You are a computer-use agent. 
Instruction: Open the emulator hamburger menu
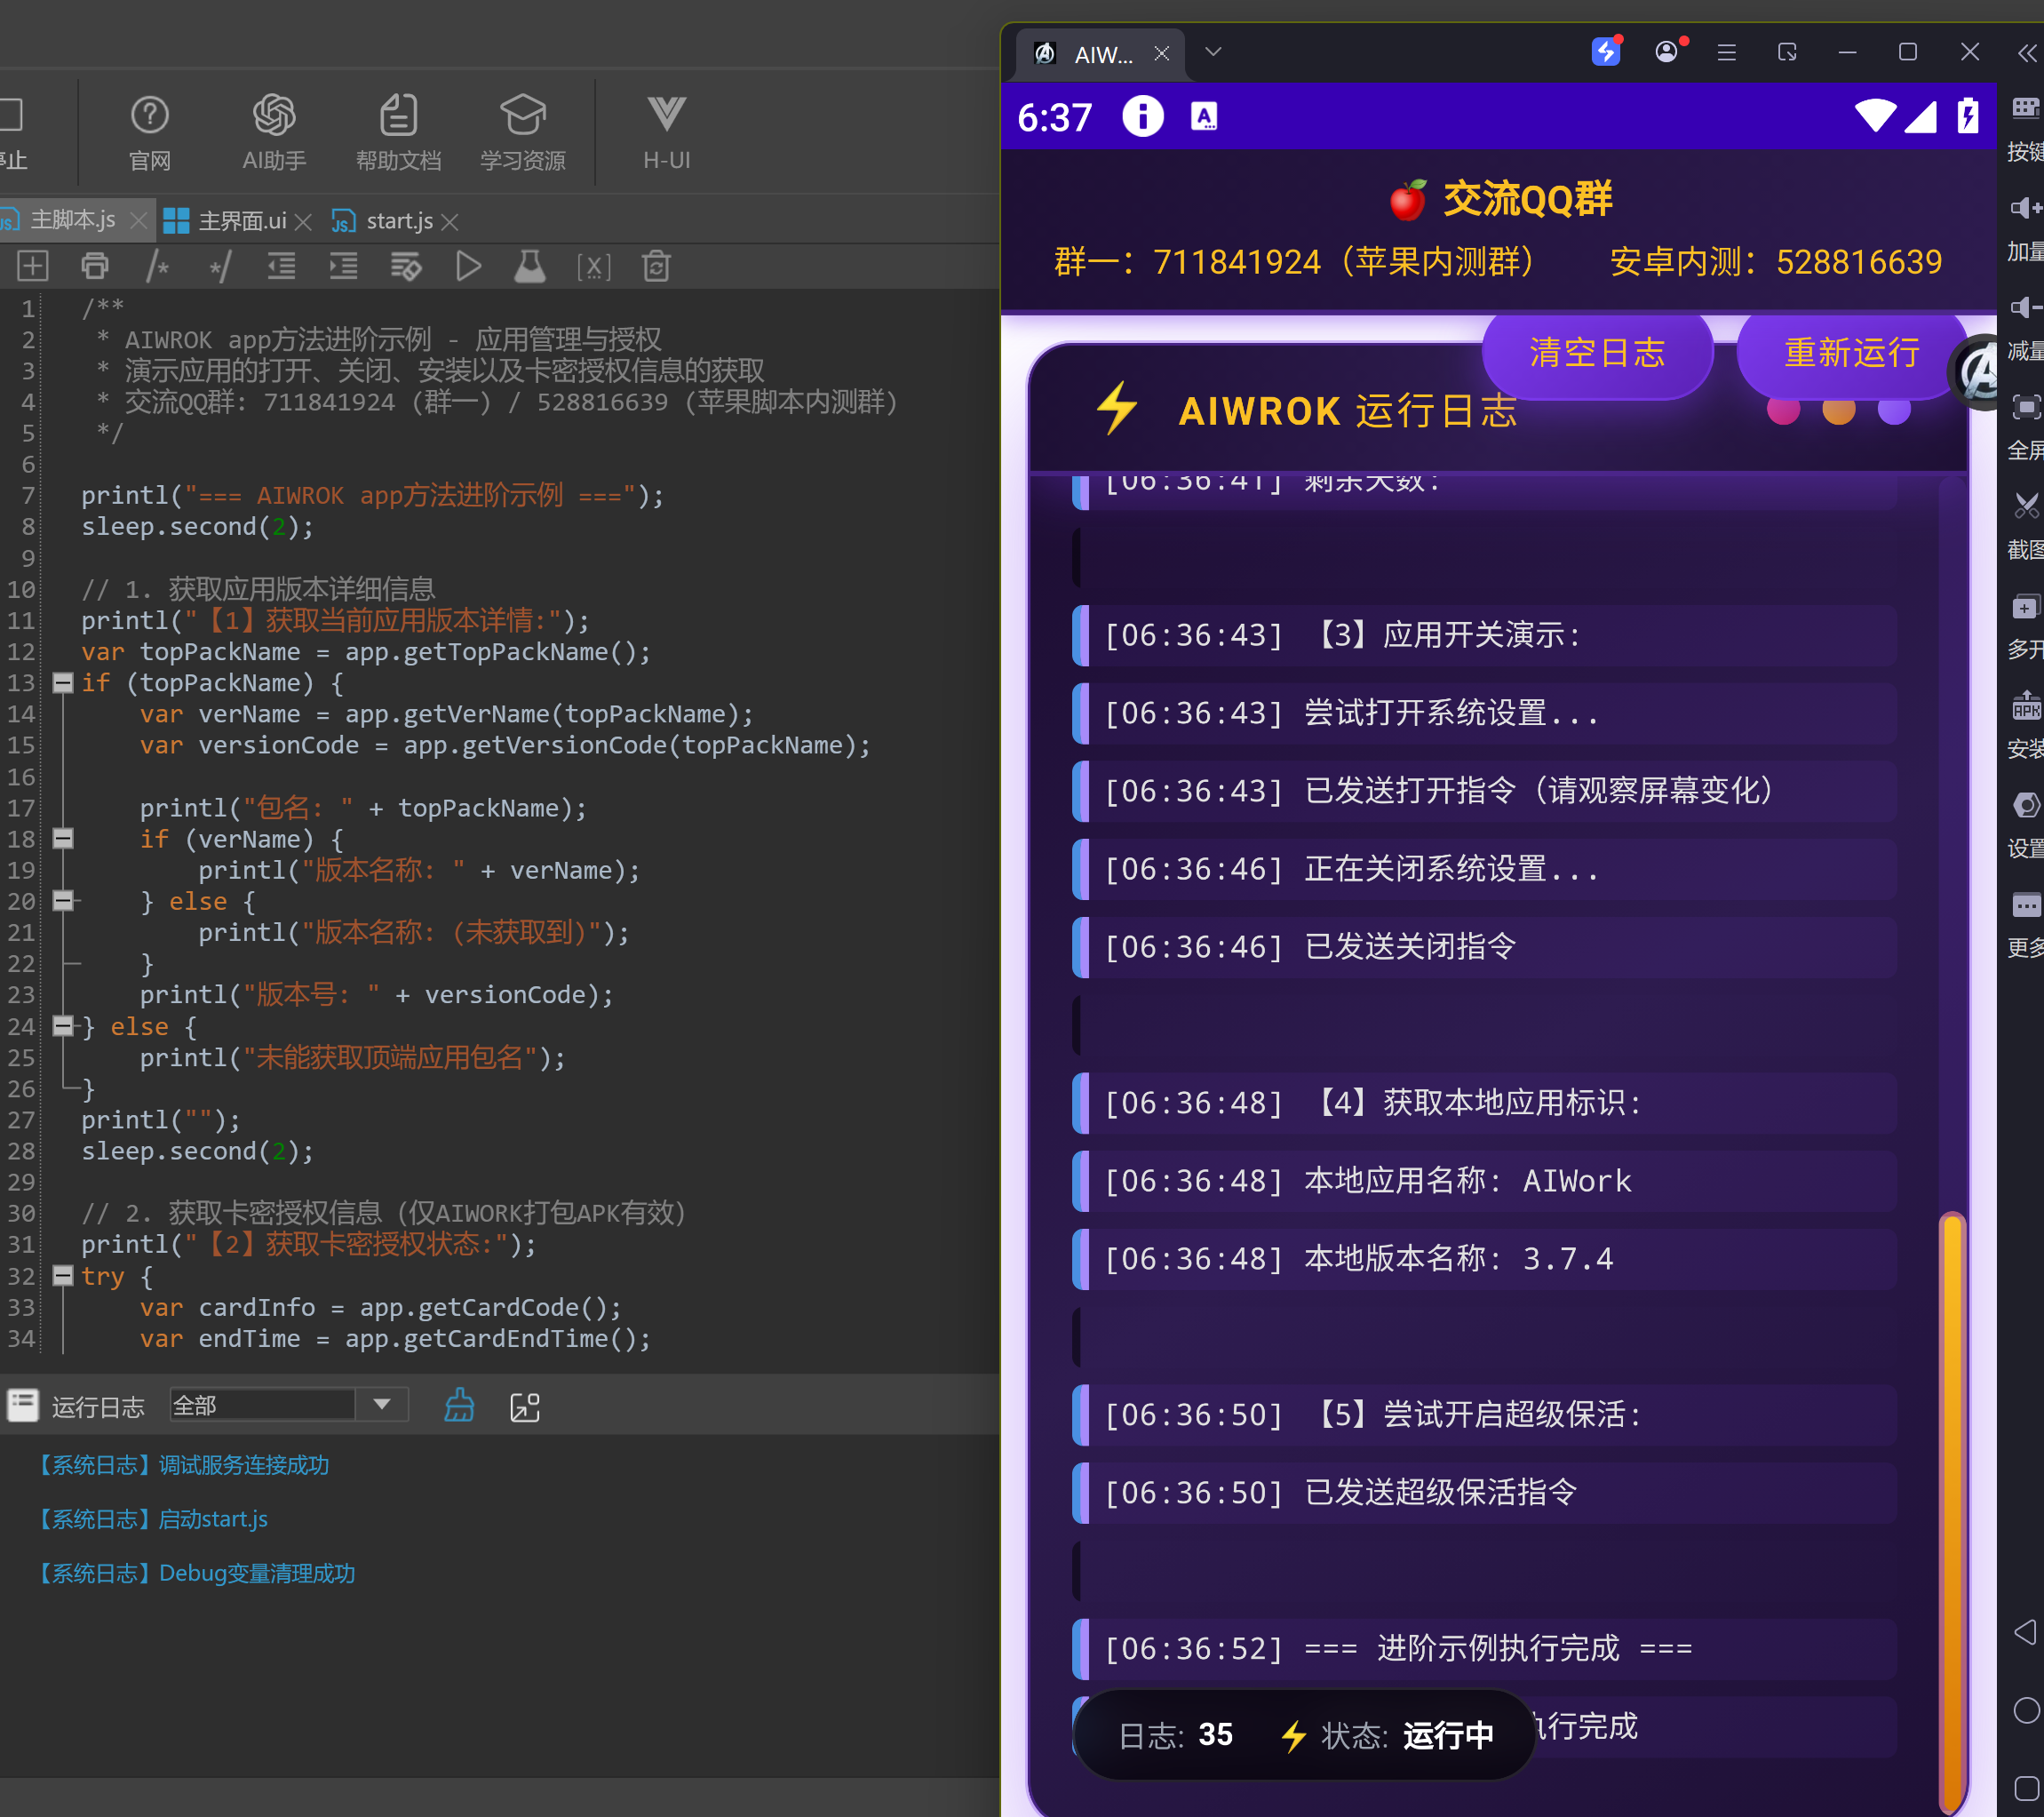(x=1727, y=52)
